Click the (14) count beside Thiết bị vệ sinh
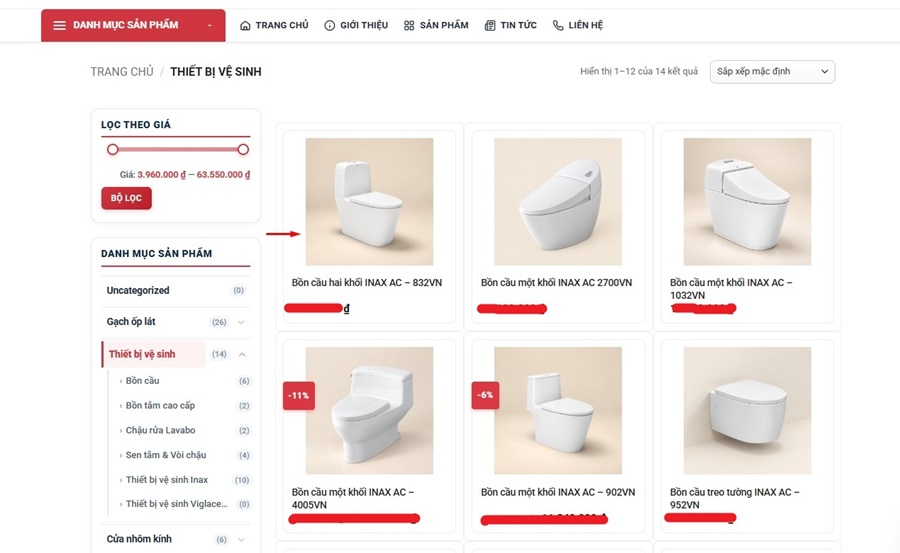Viewport: 900px width, 553px height. coord(219,354)
